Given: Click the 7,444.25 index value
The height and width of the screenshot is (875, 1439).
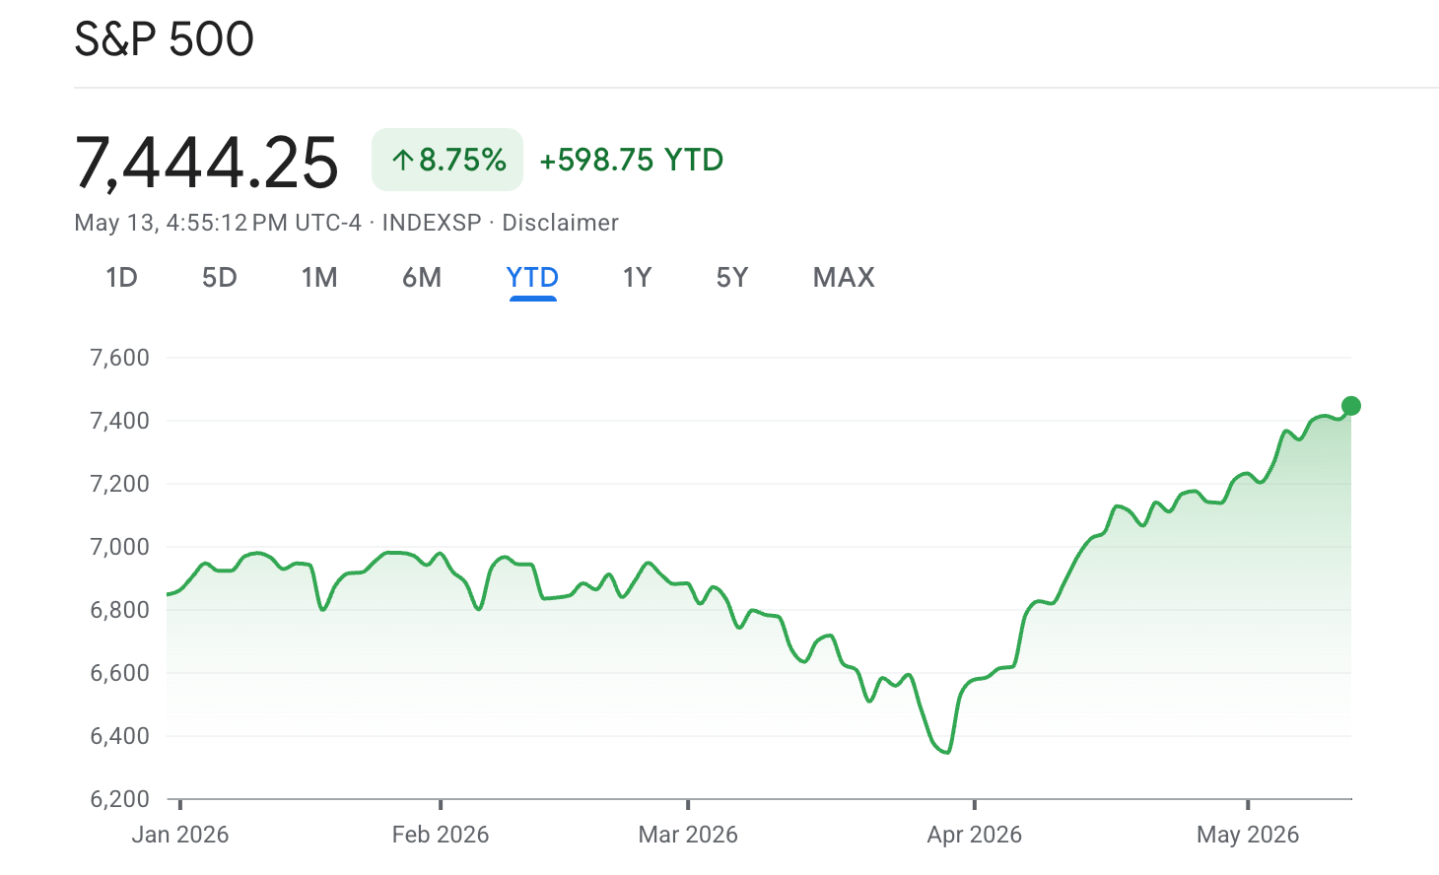Looking at the screenshot, I should (206, 163).
